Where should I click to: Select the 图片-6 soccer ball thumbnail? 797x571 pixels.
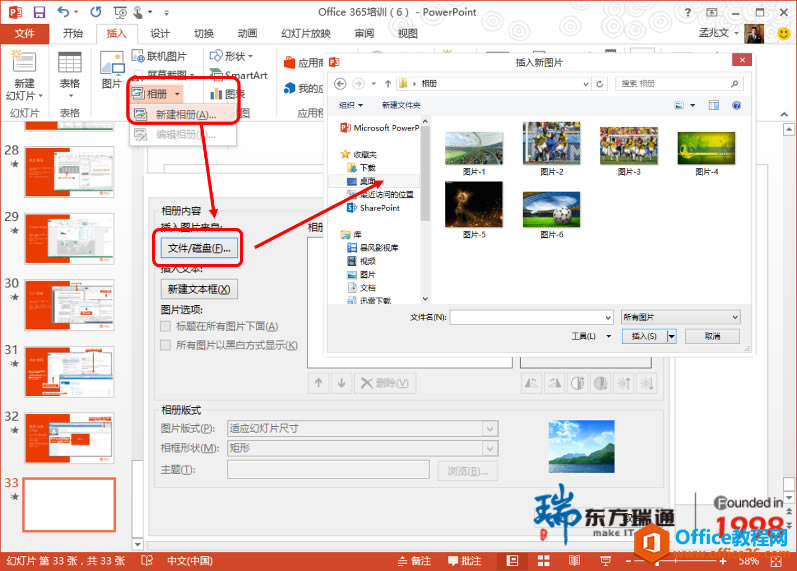pos(551,209)
